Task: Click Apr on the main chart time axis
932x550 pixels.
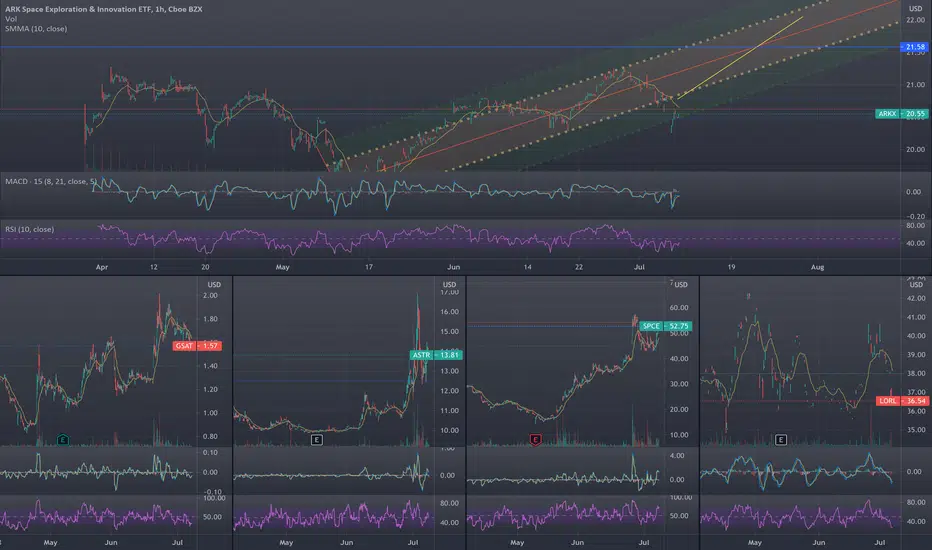Action: click(x=102, y=268)
